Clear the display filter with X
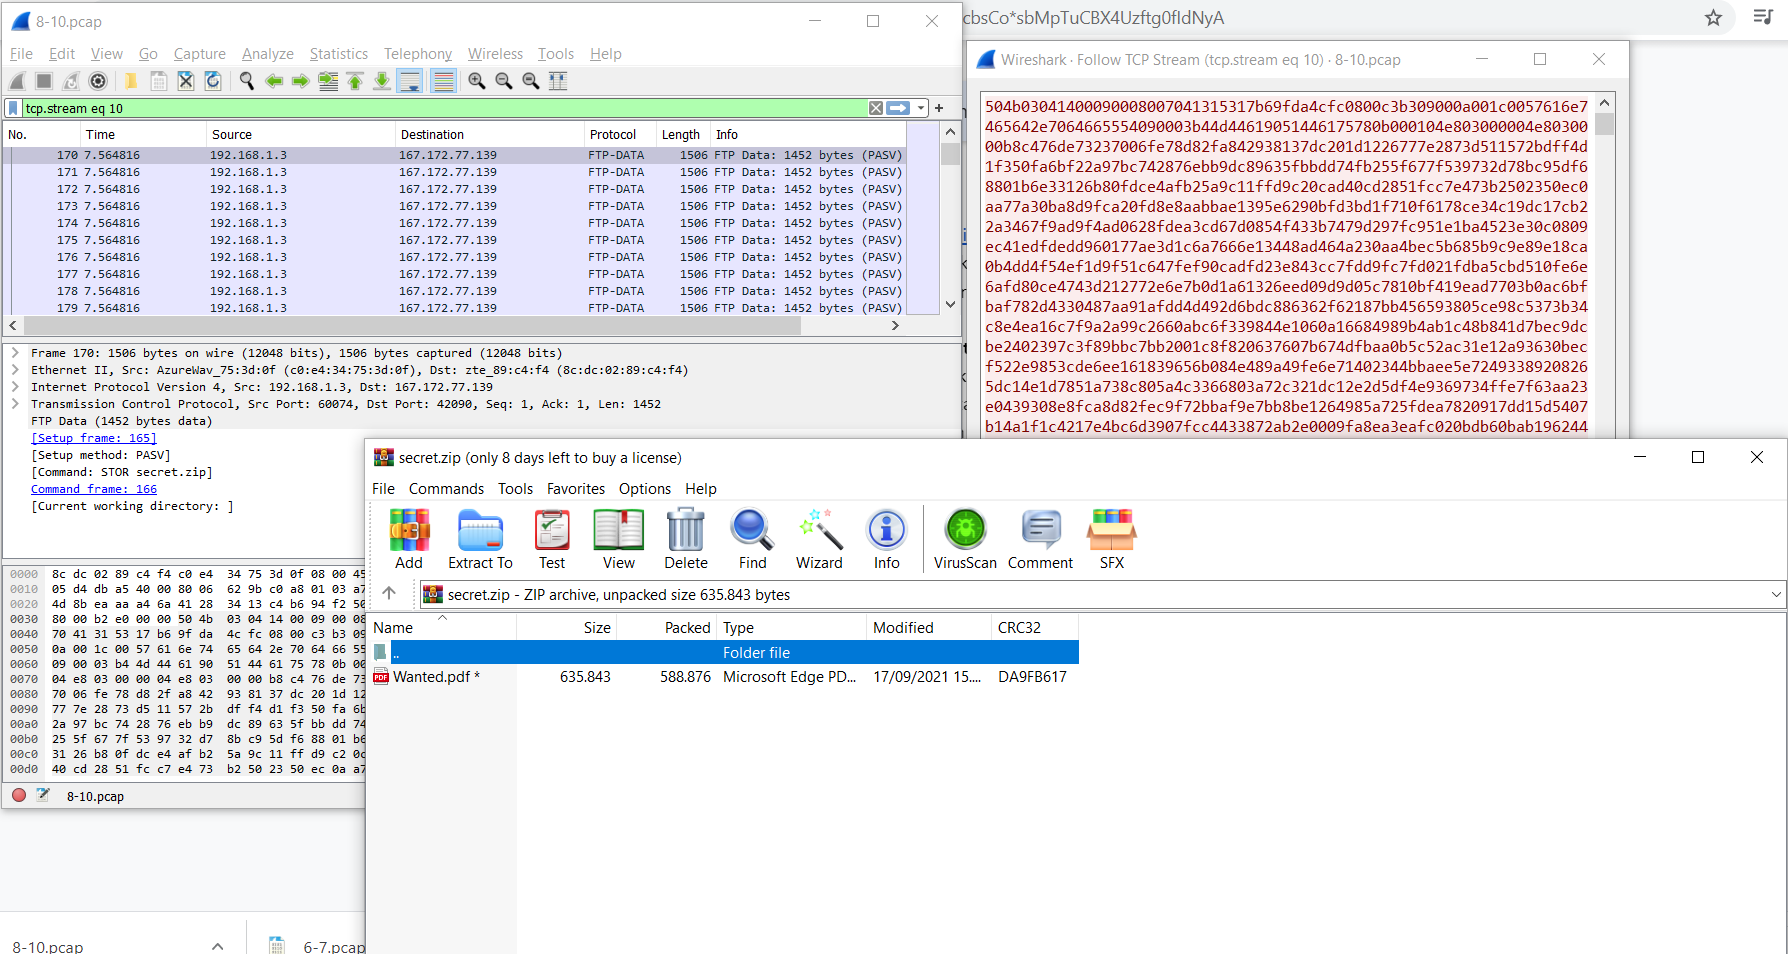Image resolution: width=1788 pixels, height=954 pixels. pyautogui.click(x=876, y=108)
